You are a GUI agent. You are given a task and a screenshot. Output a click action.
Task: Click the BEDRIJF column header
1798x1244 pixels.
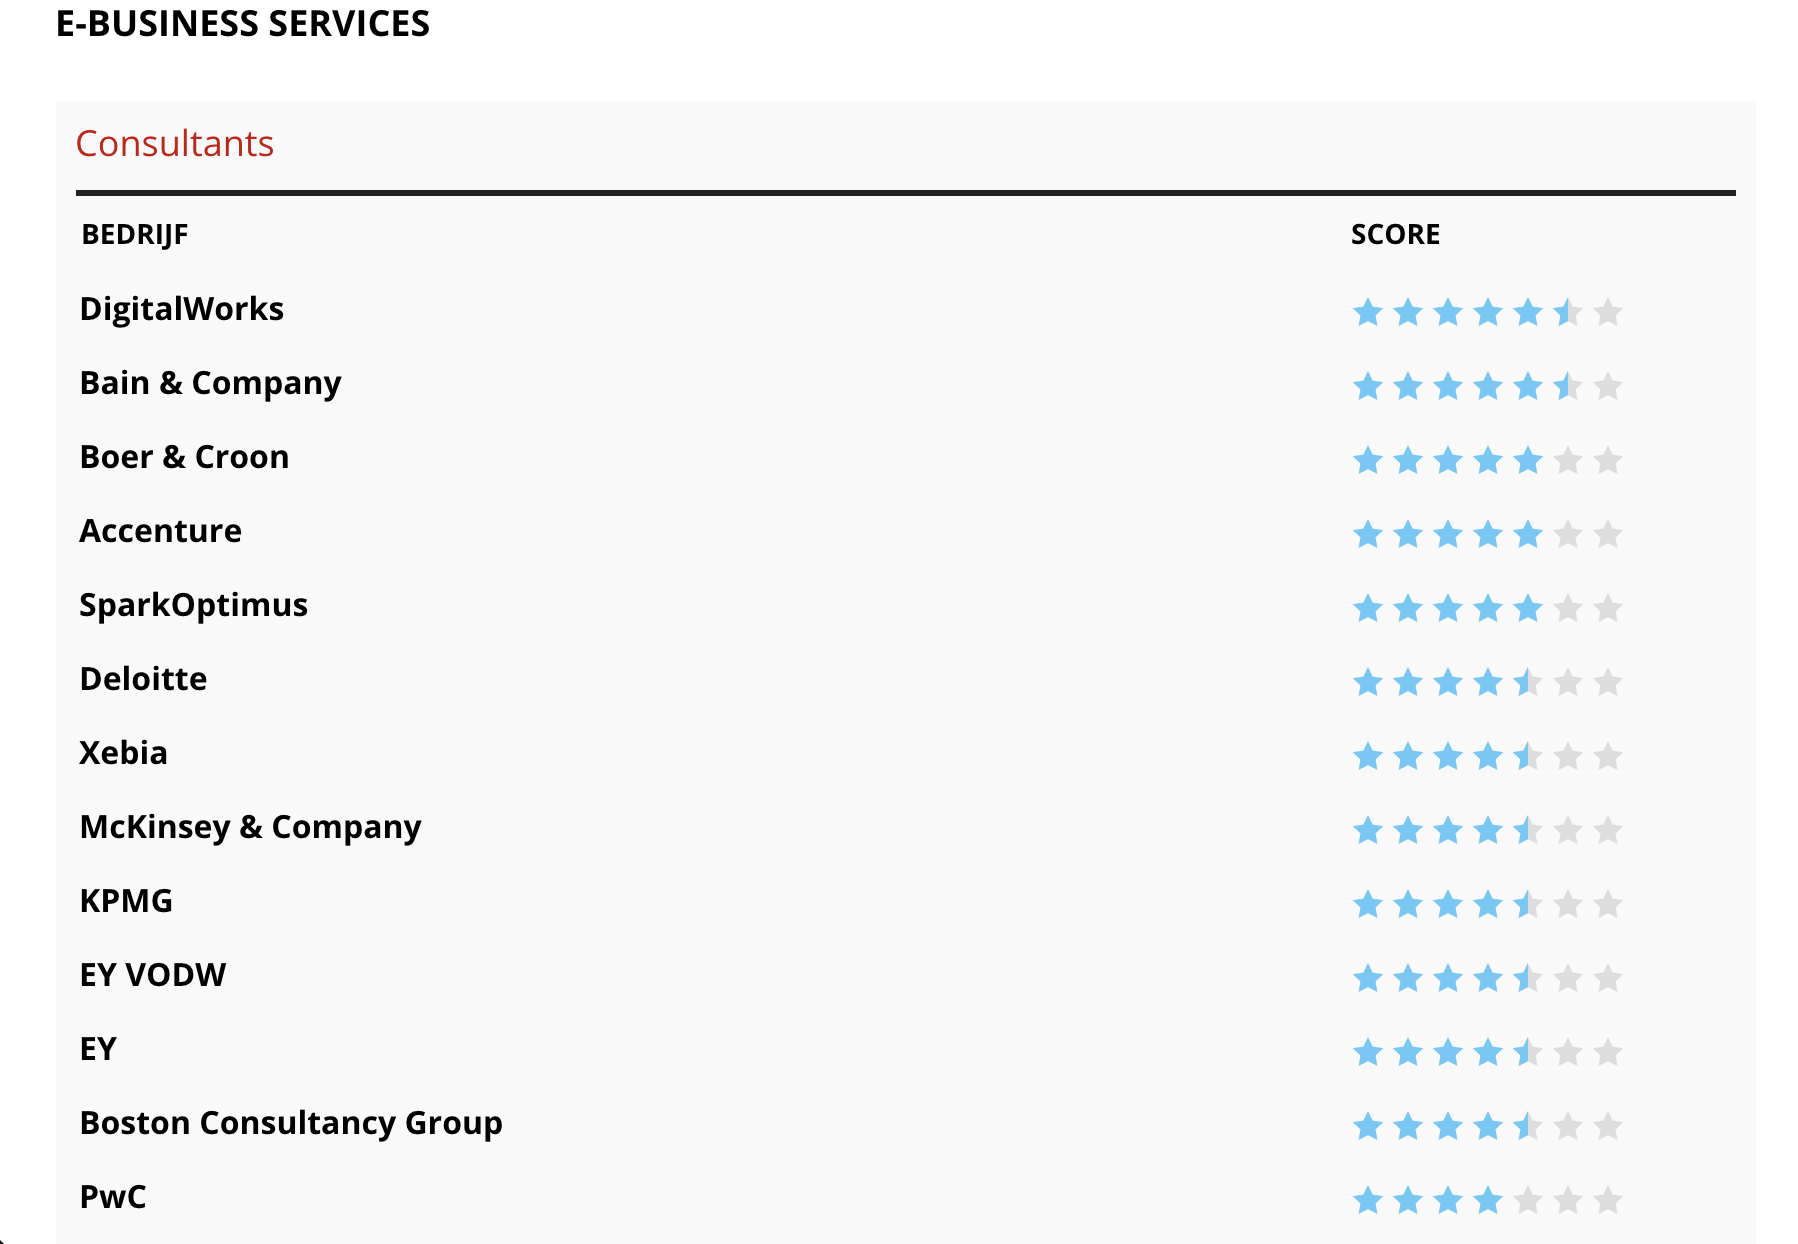pyautogui.click(x=135, y=235)
